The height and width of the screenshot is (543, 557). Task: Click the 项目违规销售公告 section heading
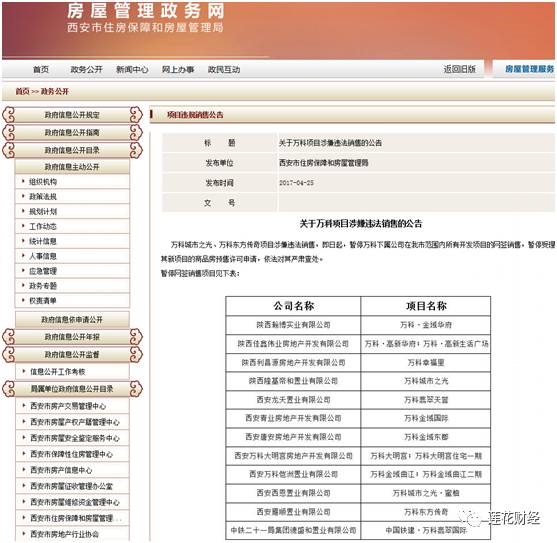pos(195,115)
